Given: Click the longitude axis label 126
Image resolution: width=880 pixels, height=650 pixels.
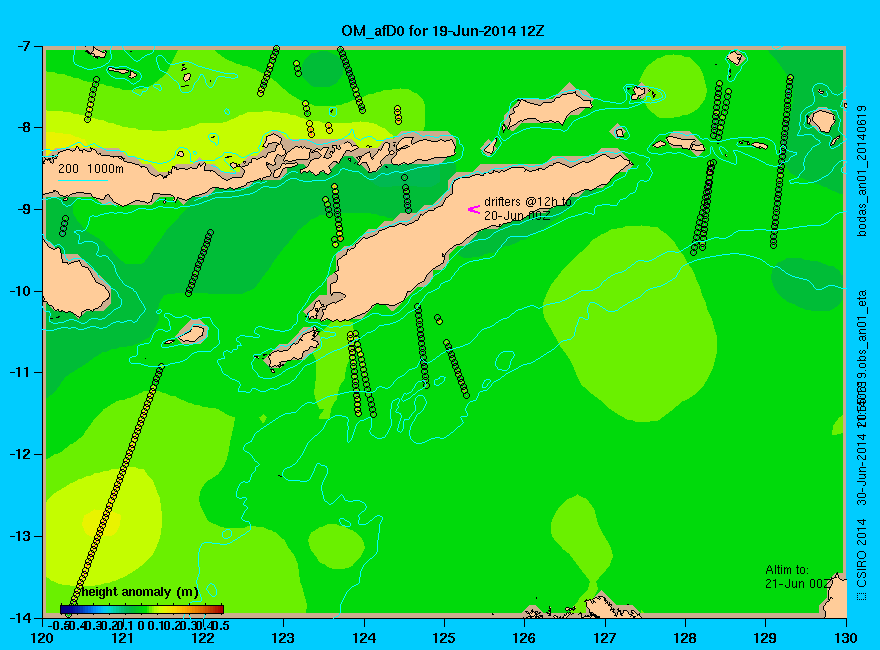Looking at the screenshot, I should pos(524,638).
